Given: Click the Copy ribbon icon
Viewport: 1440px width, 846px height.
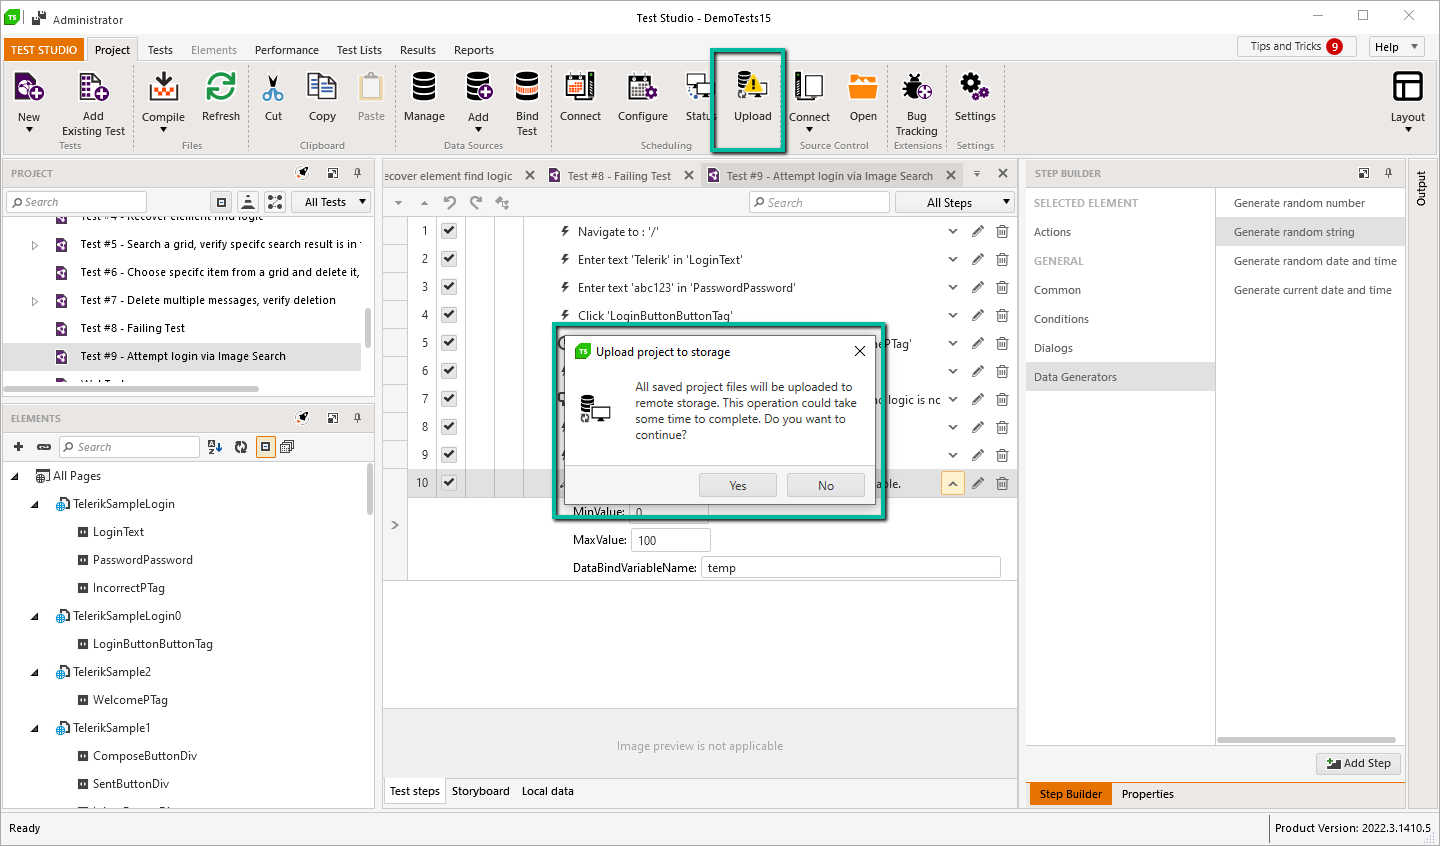Looking at the screenshot, I should 322,88.
